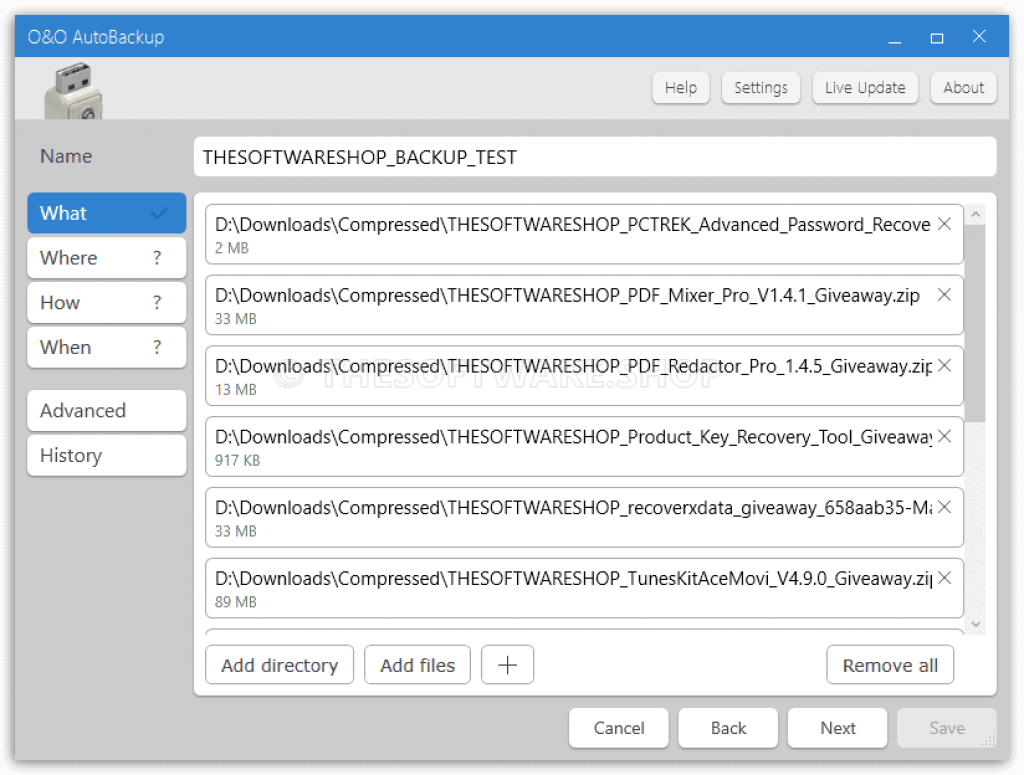Click Remove all
1024x775 pixels.
pos(889,665)
